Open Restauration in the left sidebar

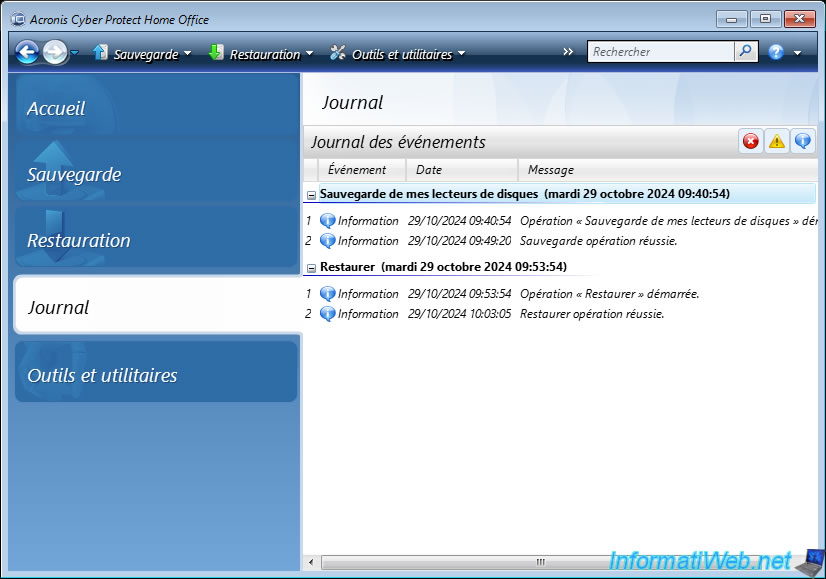[156, 240]
